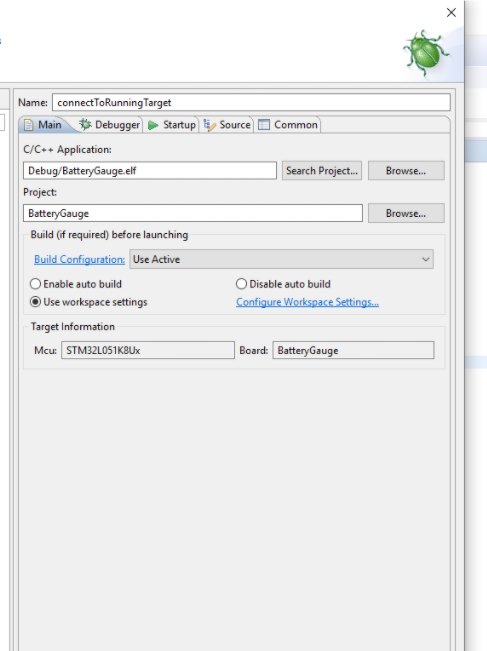Click the Debugger tab bug icon
The height and width of the screenshot is (651, 487).
tap(85, 124)
